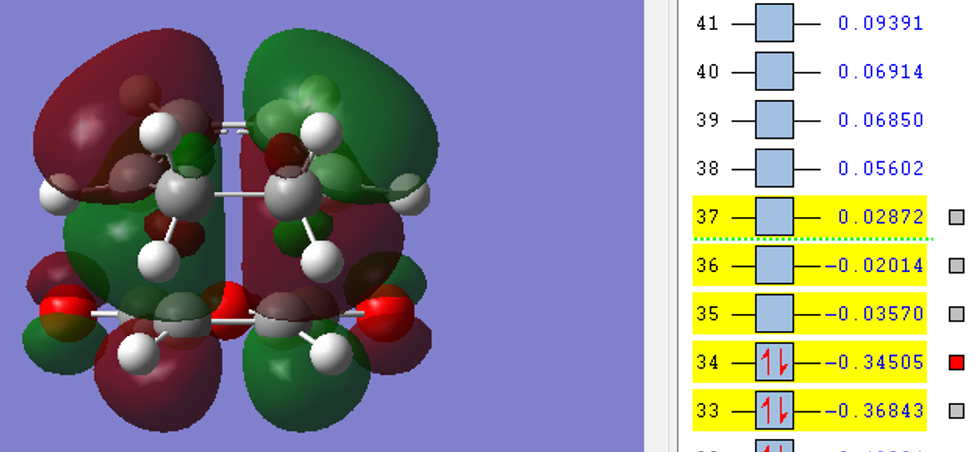This screenshot has height=452, width=975.
Task: Click energy value -0.02014
Action: [874, 265]
